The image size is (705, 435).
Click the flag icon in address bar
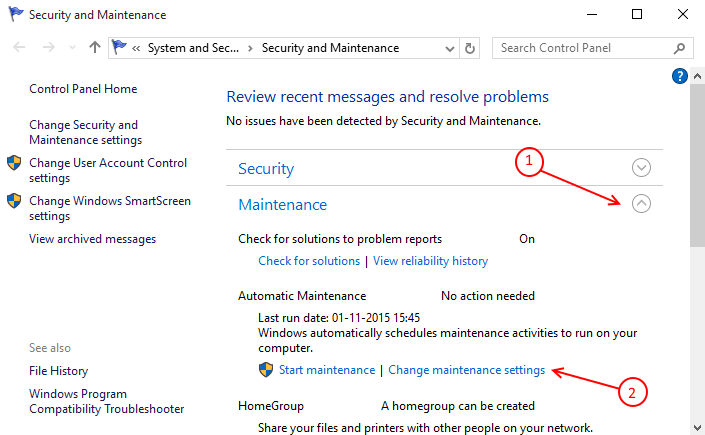click(119, 47)
